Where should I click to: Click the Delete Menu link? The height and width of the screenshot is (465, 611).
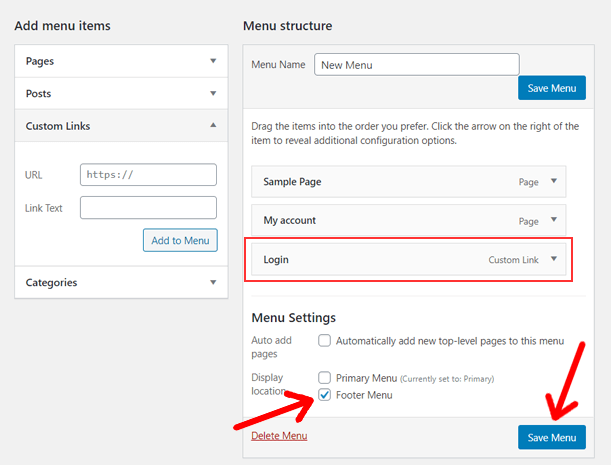(x=279, y=436)
